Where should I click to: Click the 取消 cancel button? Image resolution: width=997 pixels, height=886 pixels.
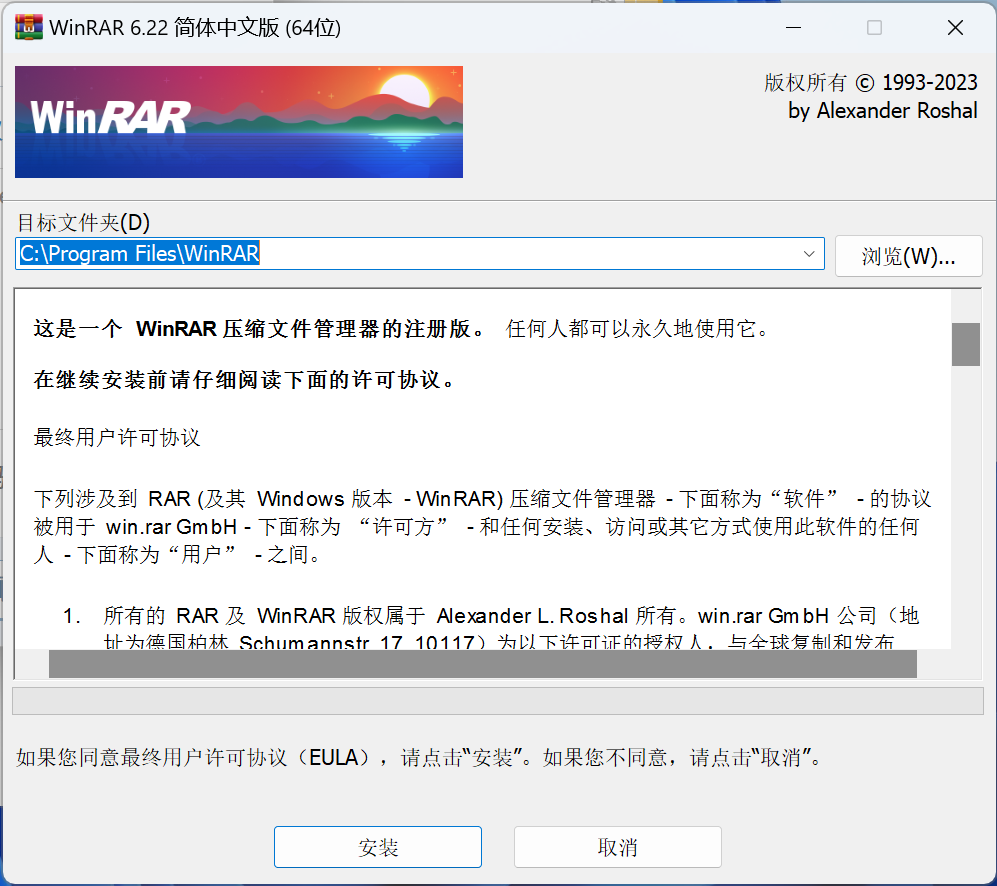click(617, 847)
